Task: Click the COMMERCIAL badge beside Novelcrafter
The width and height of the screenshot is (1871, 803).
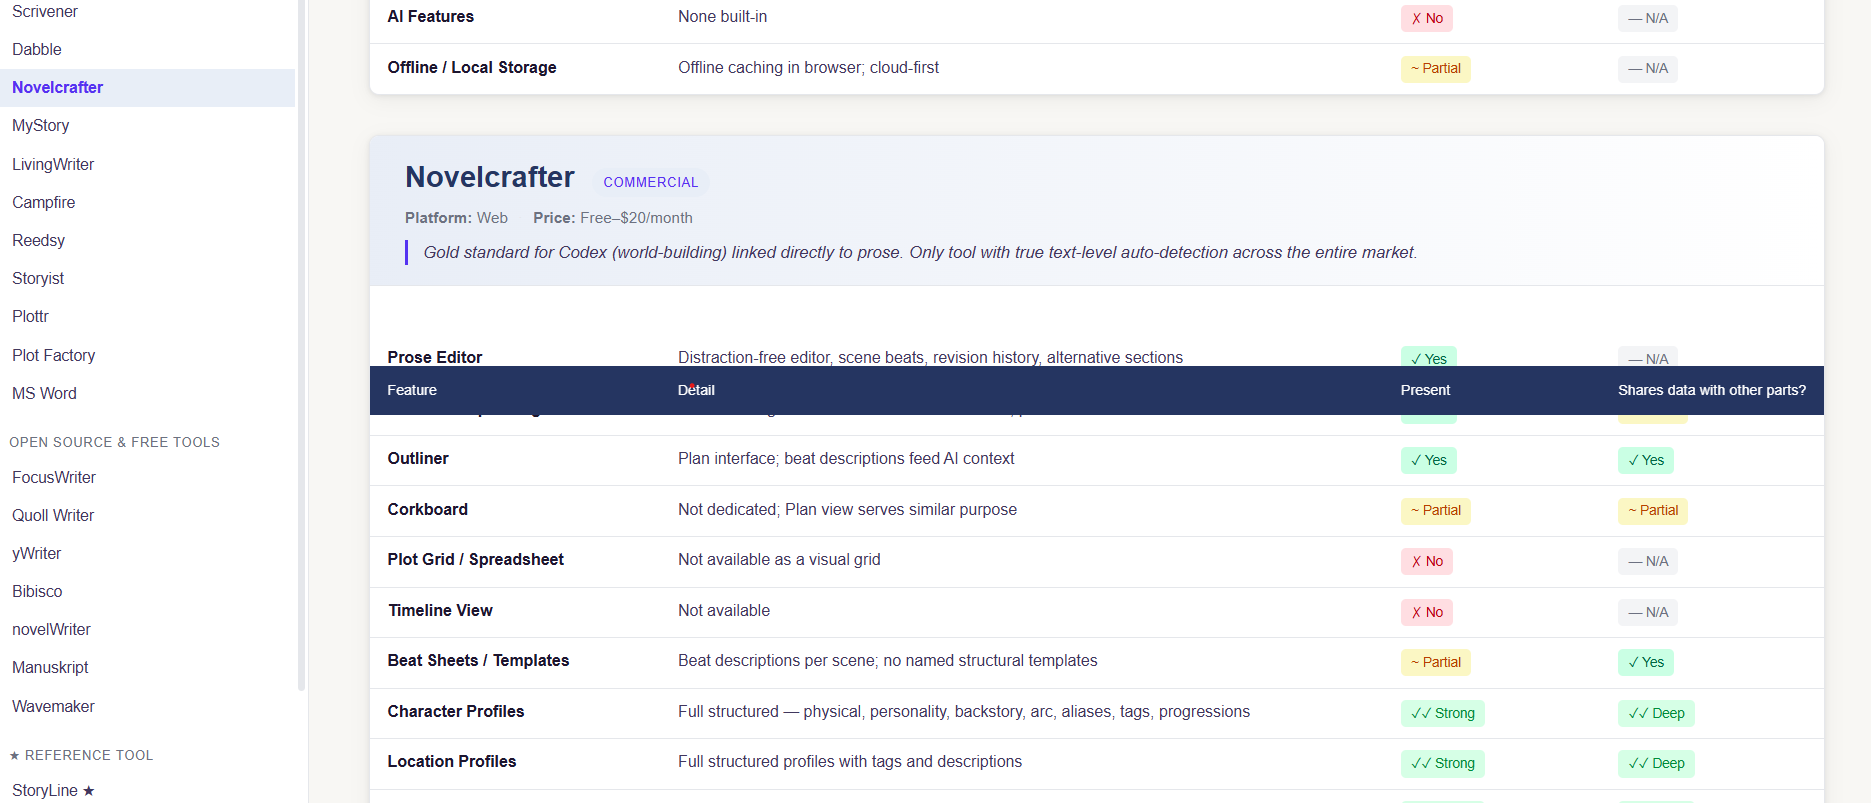Action: click(651, 182)
